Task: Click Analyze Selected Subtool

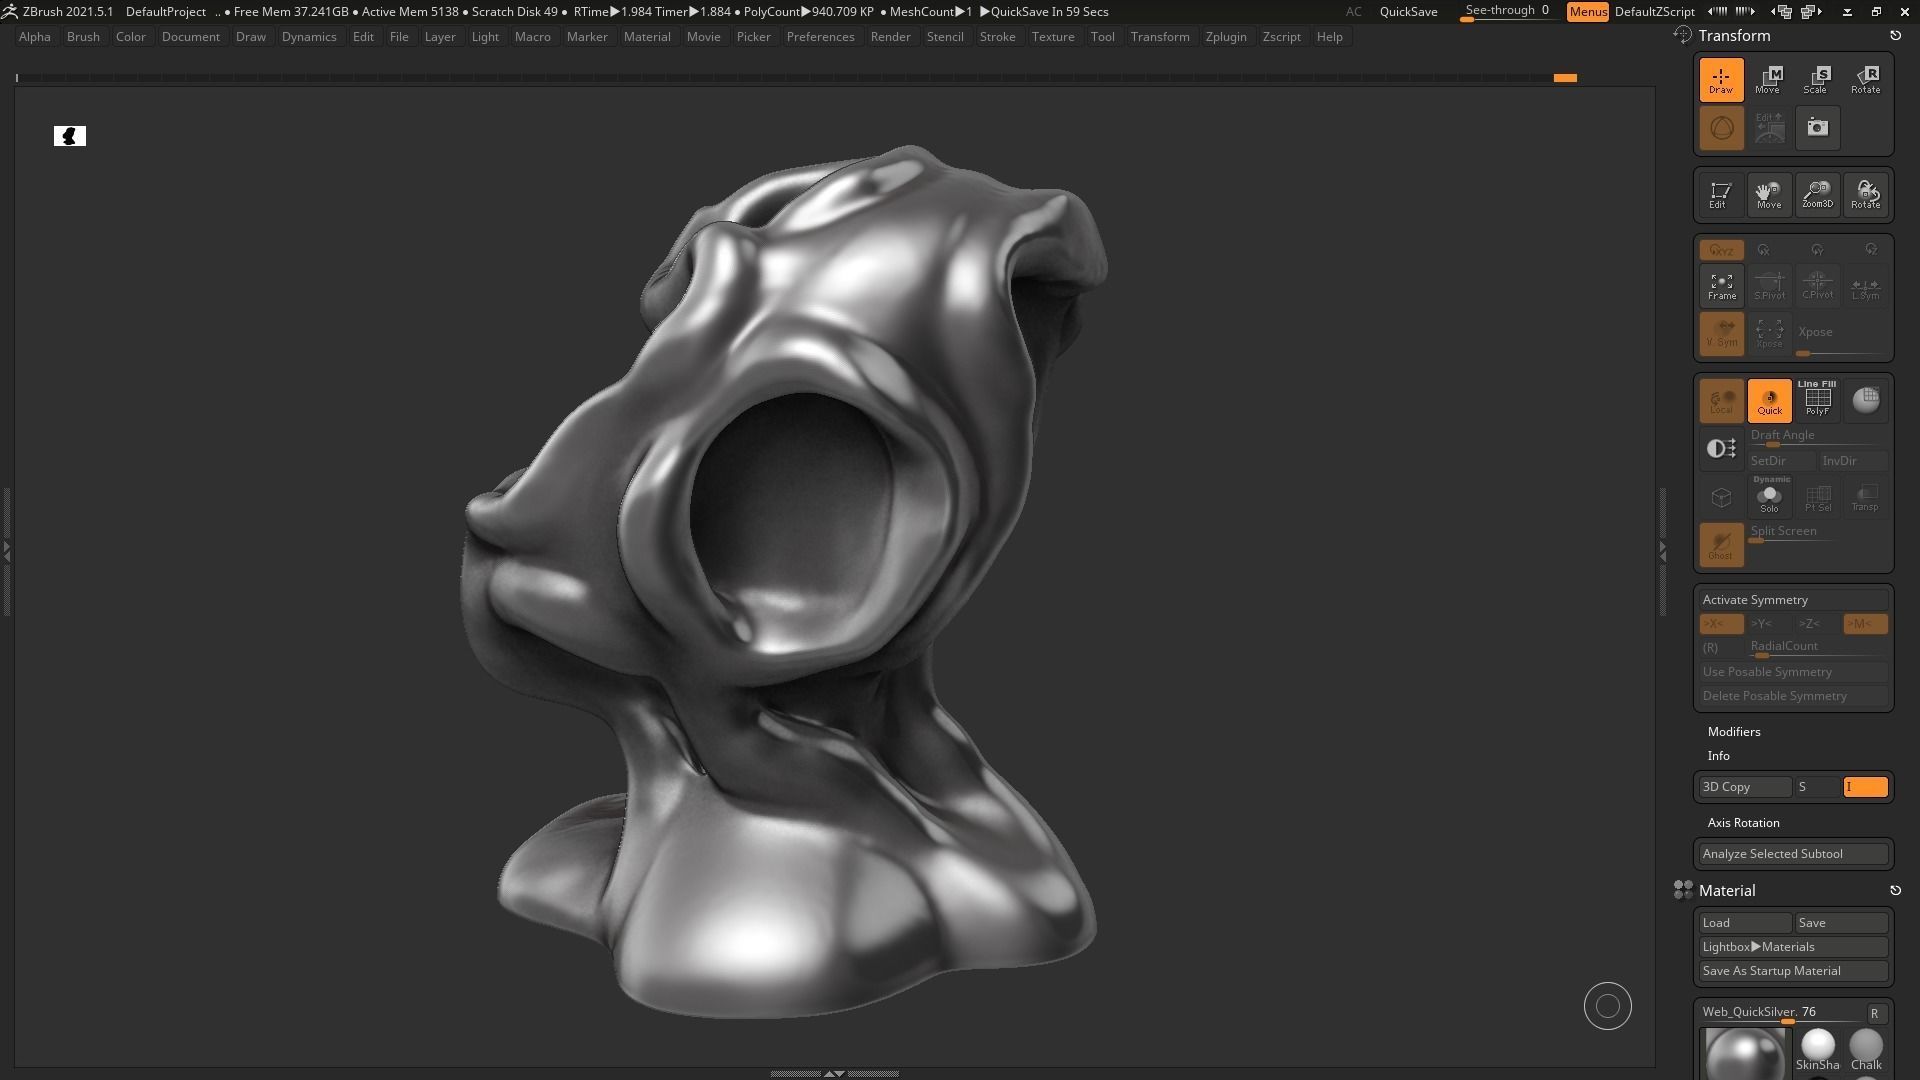Action: point(1793,854)
